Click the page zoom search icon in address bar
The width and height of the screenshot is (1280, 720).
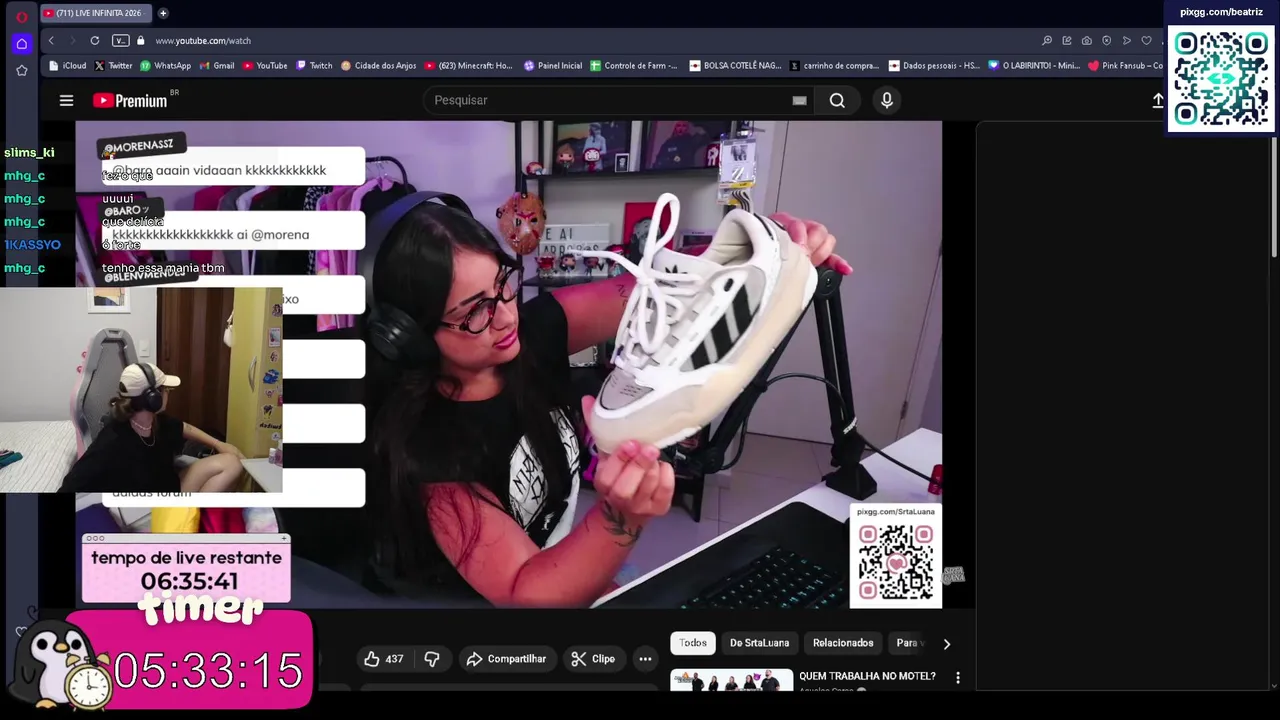pyautogui.click(x=1047, y=40)
